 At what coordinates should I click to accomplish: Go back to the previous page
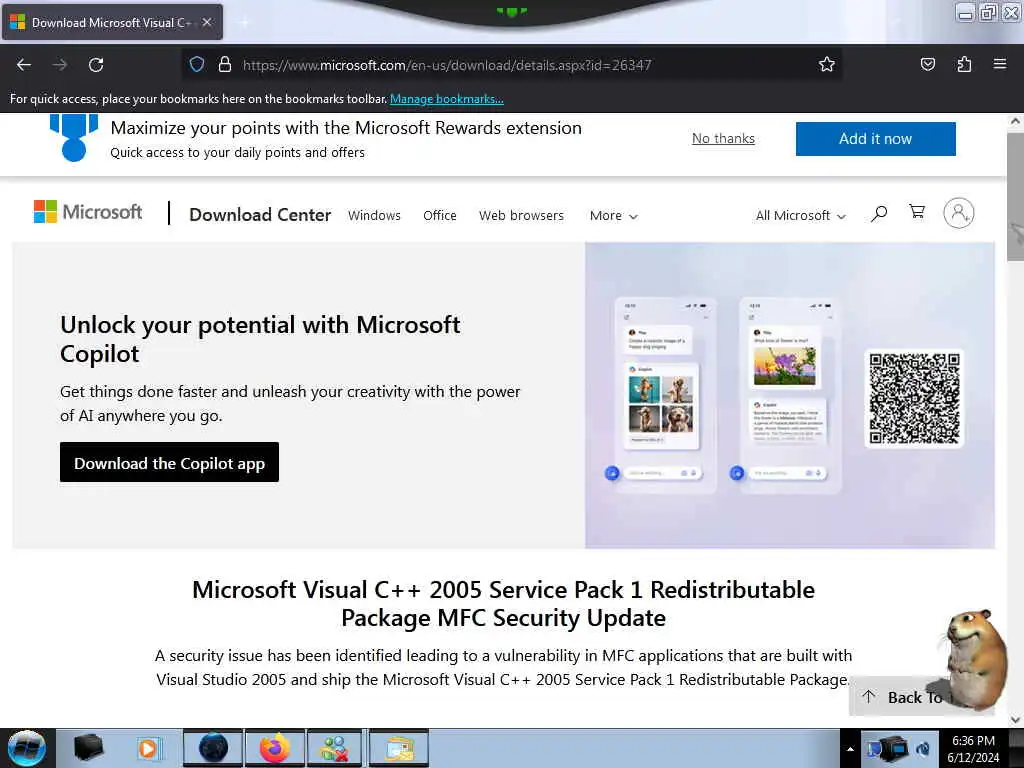[24, 65]
